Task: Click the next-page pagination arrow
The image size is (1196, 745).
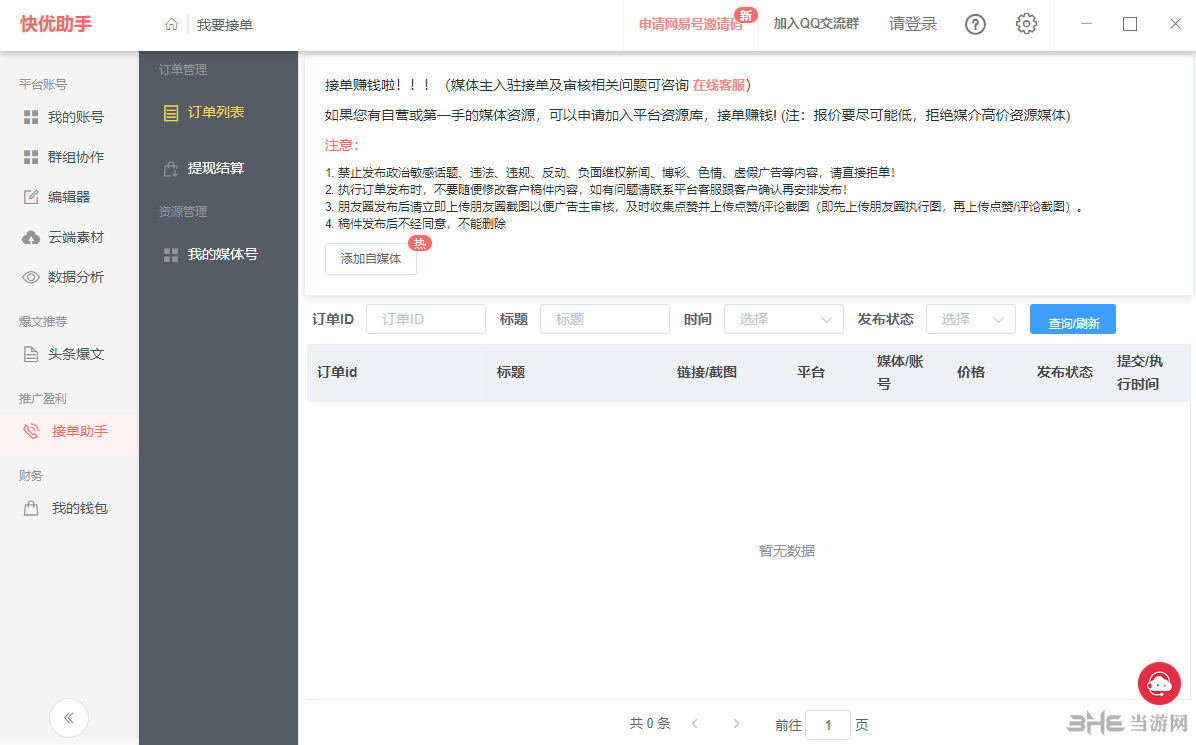Action: click(x=737, y=723)
